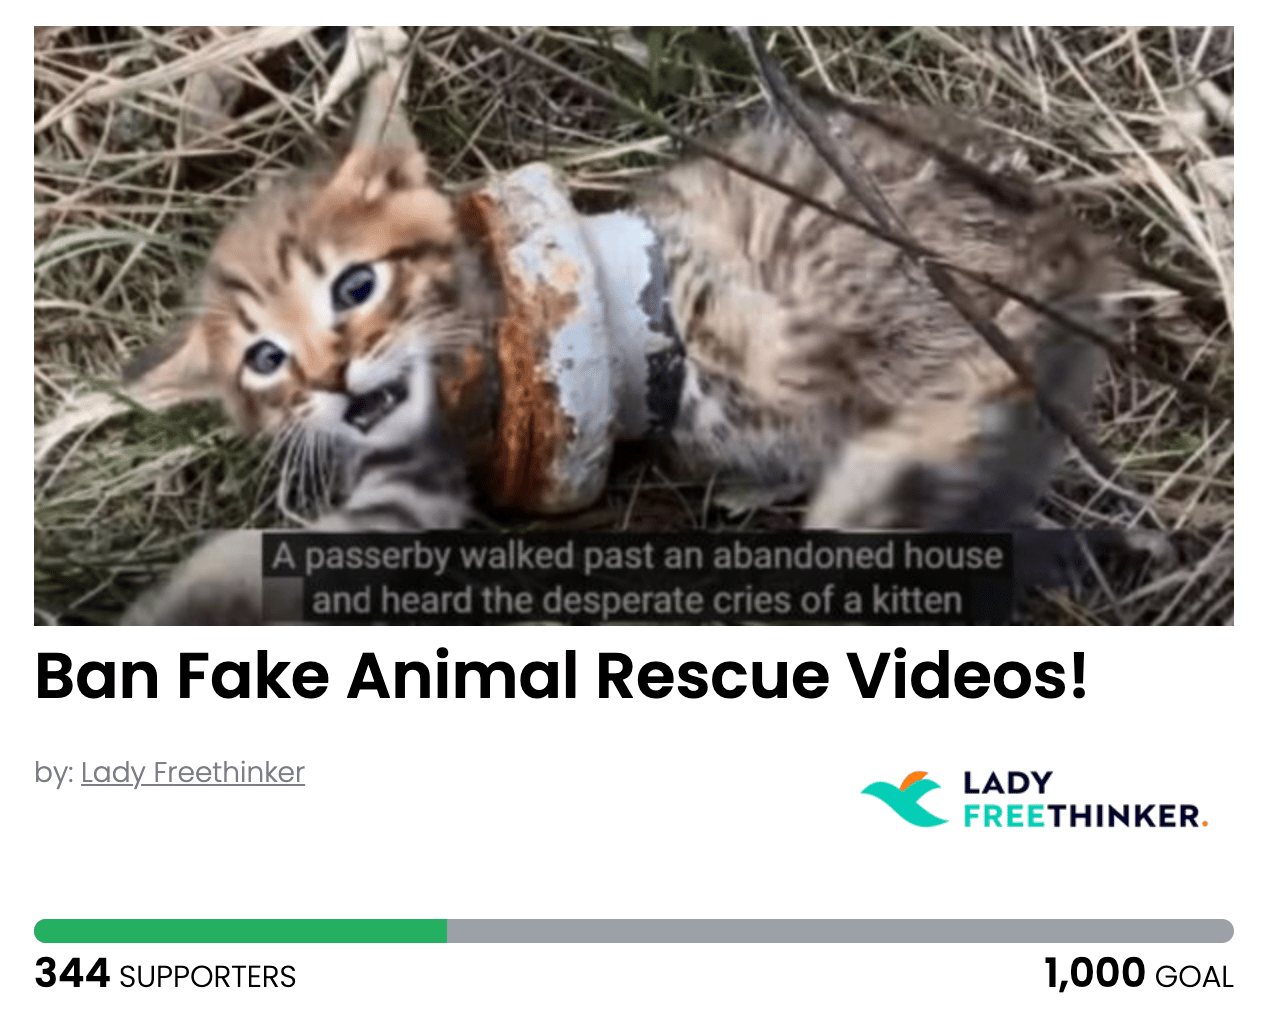The height and width of the screenshot is (1028, 1262).
Task: Click the SUPPORTERS text label
Action: point(208,977)
